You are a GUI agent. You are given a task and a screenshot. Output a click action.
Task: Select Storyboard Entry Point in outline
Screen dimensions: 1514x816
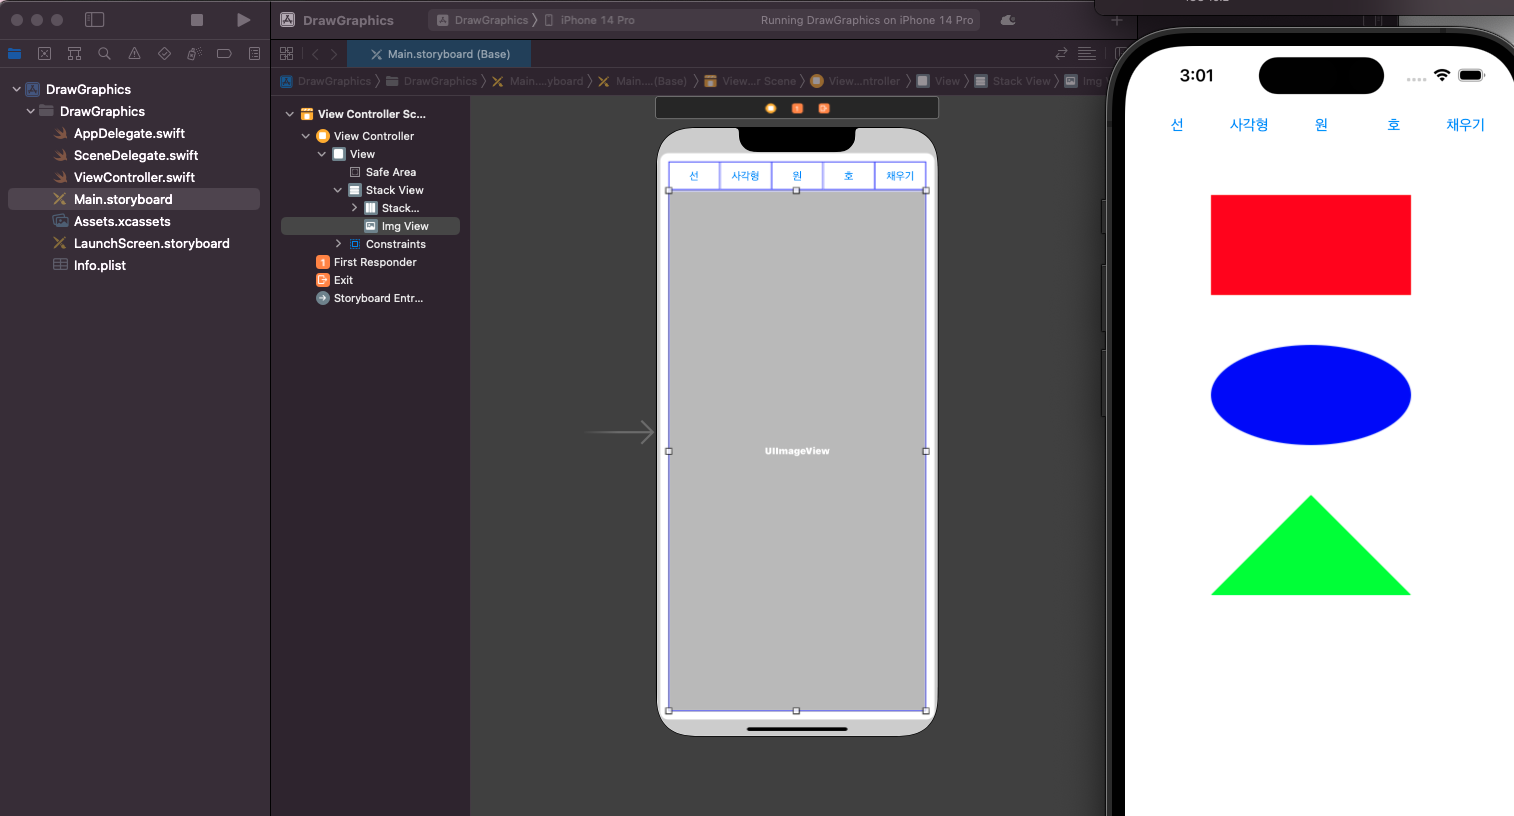(370, 298)
